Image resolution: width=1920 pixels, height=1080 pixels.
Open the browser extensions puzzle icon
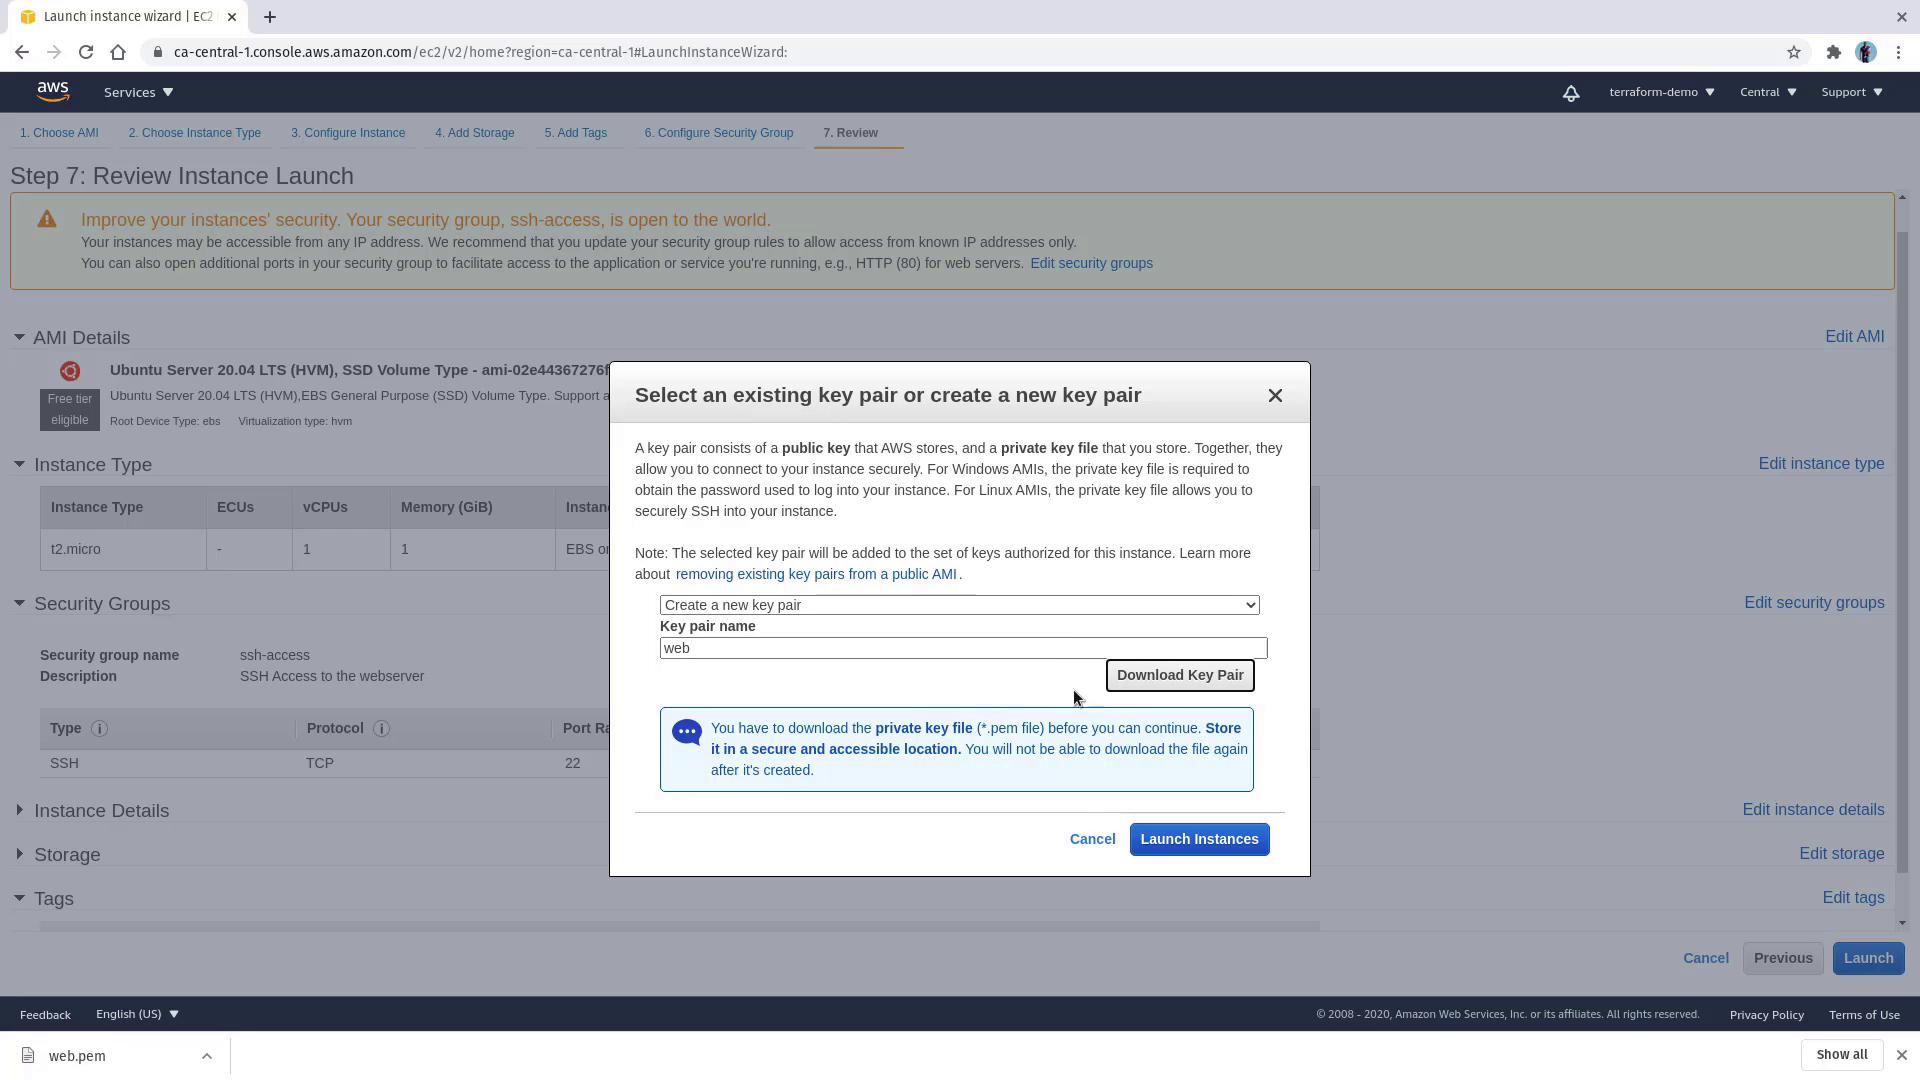click(x=1833, y=52)
